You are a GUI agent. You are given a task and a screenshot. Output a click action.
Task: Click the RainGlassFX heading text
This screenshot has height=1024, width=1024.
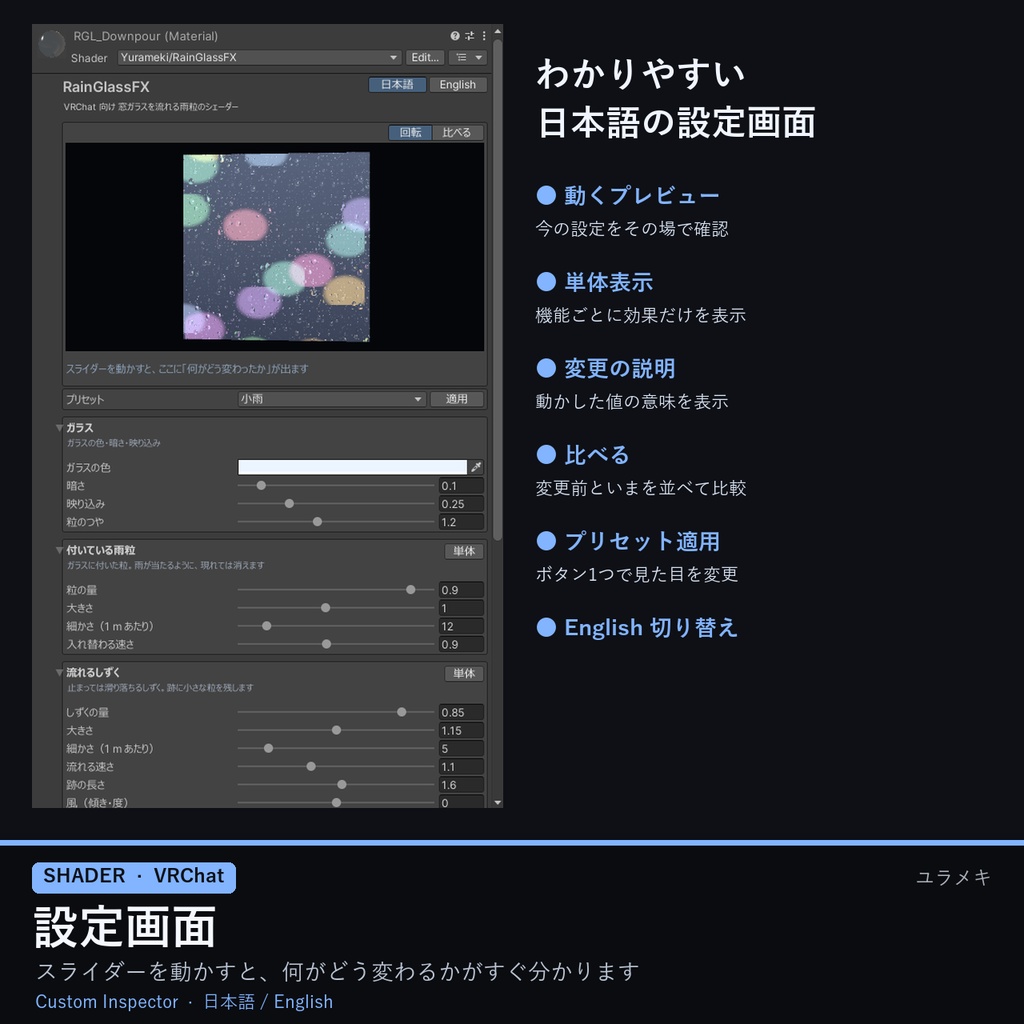106,87
